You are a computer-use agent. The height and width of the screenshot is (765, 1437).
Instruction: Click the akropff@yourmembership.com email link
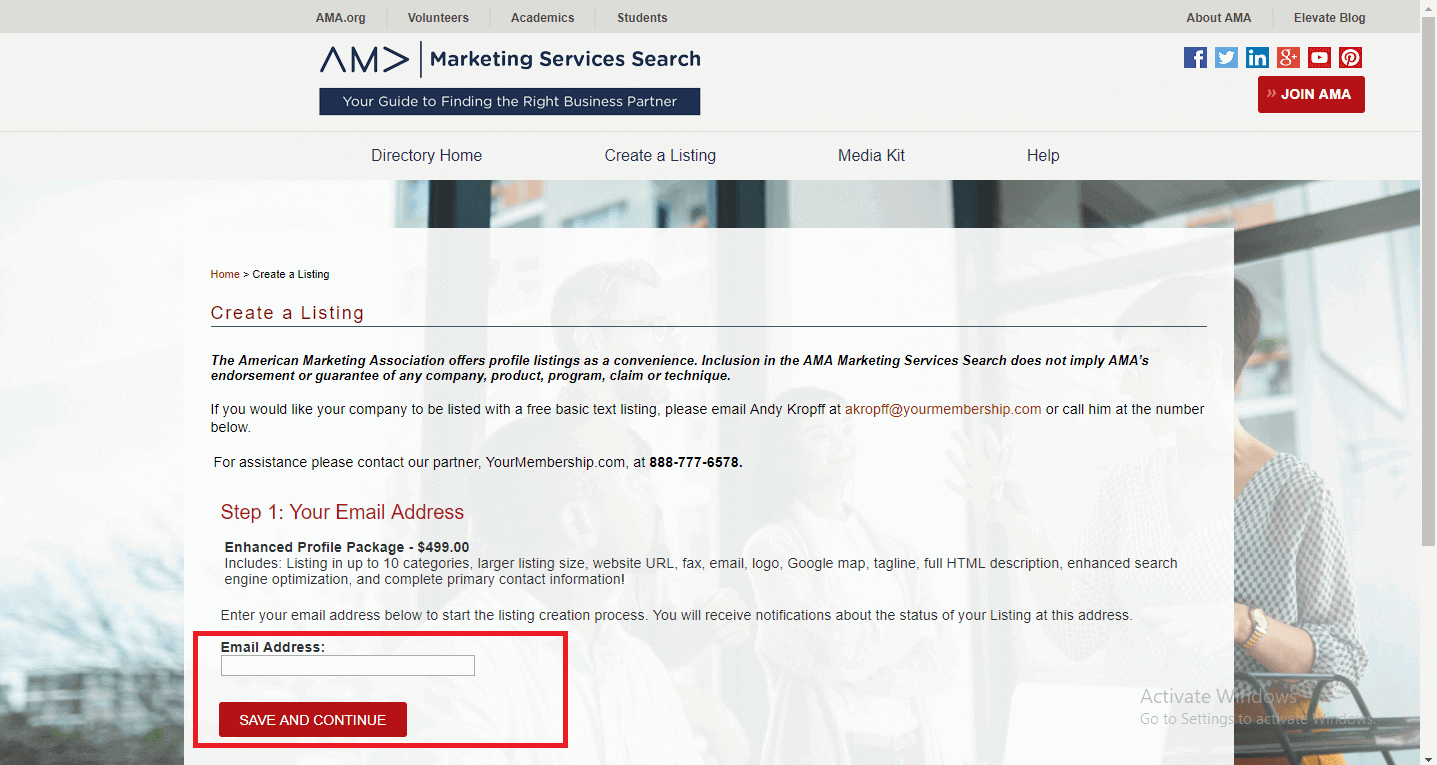point(943,409)
